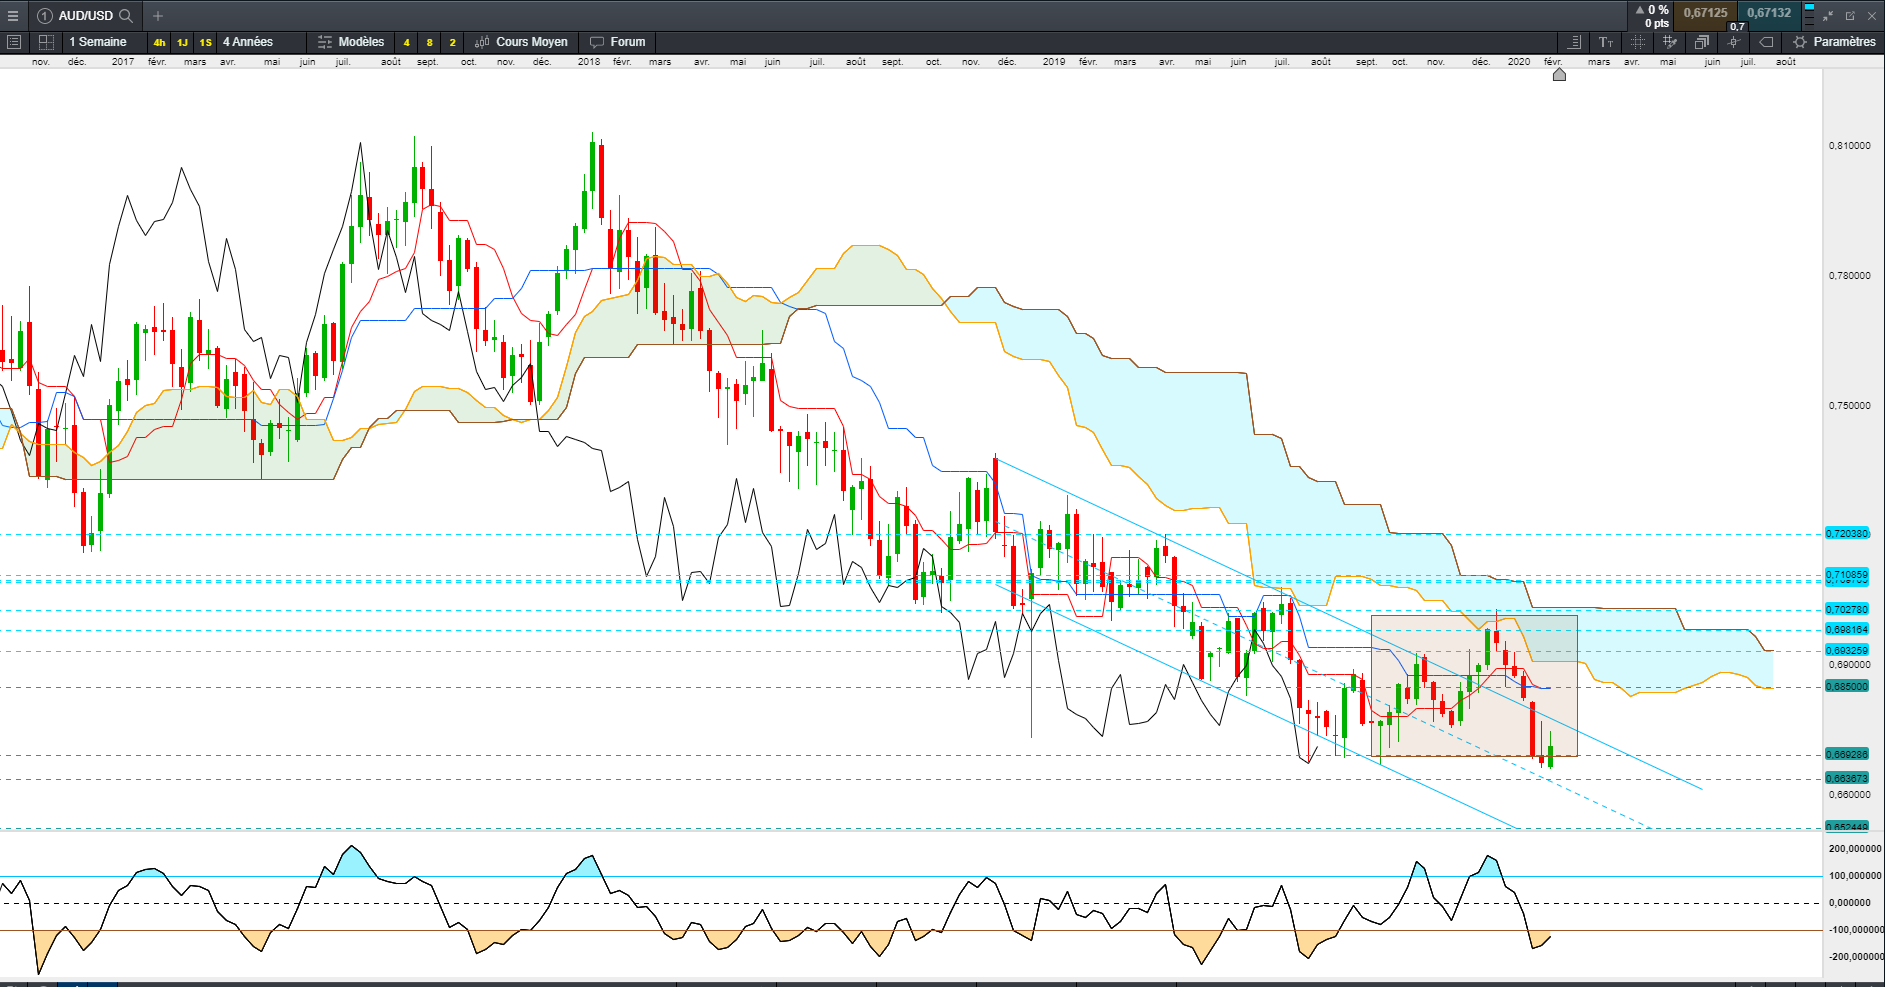Open the Paramètres settings
This screenshot has height=987, width=1885.
1835,42
